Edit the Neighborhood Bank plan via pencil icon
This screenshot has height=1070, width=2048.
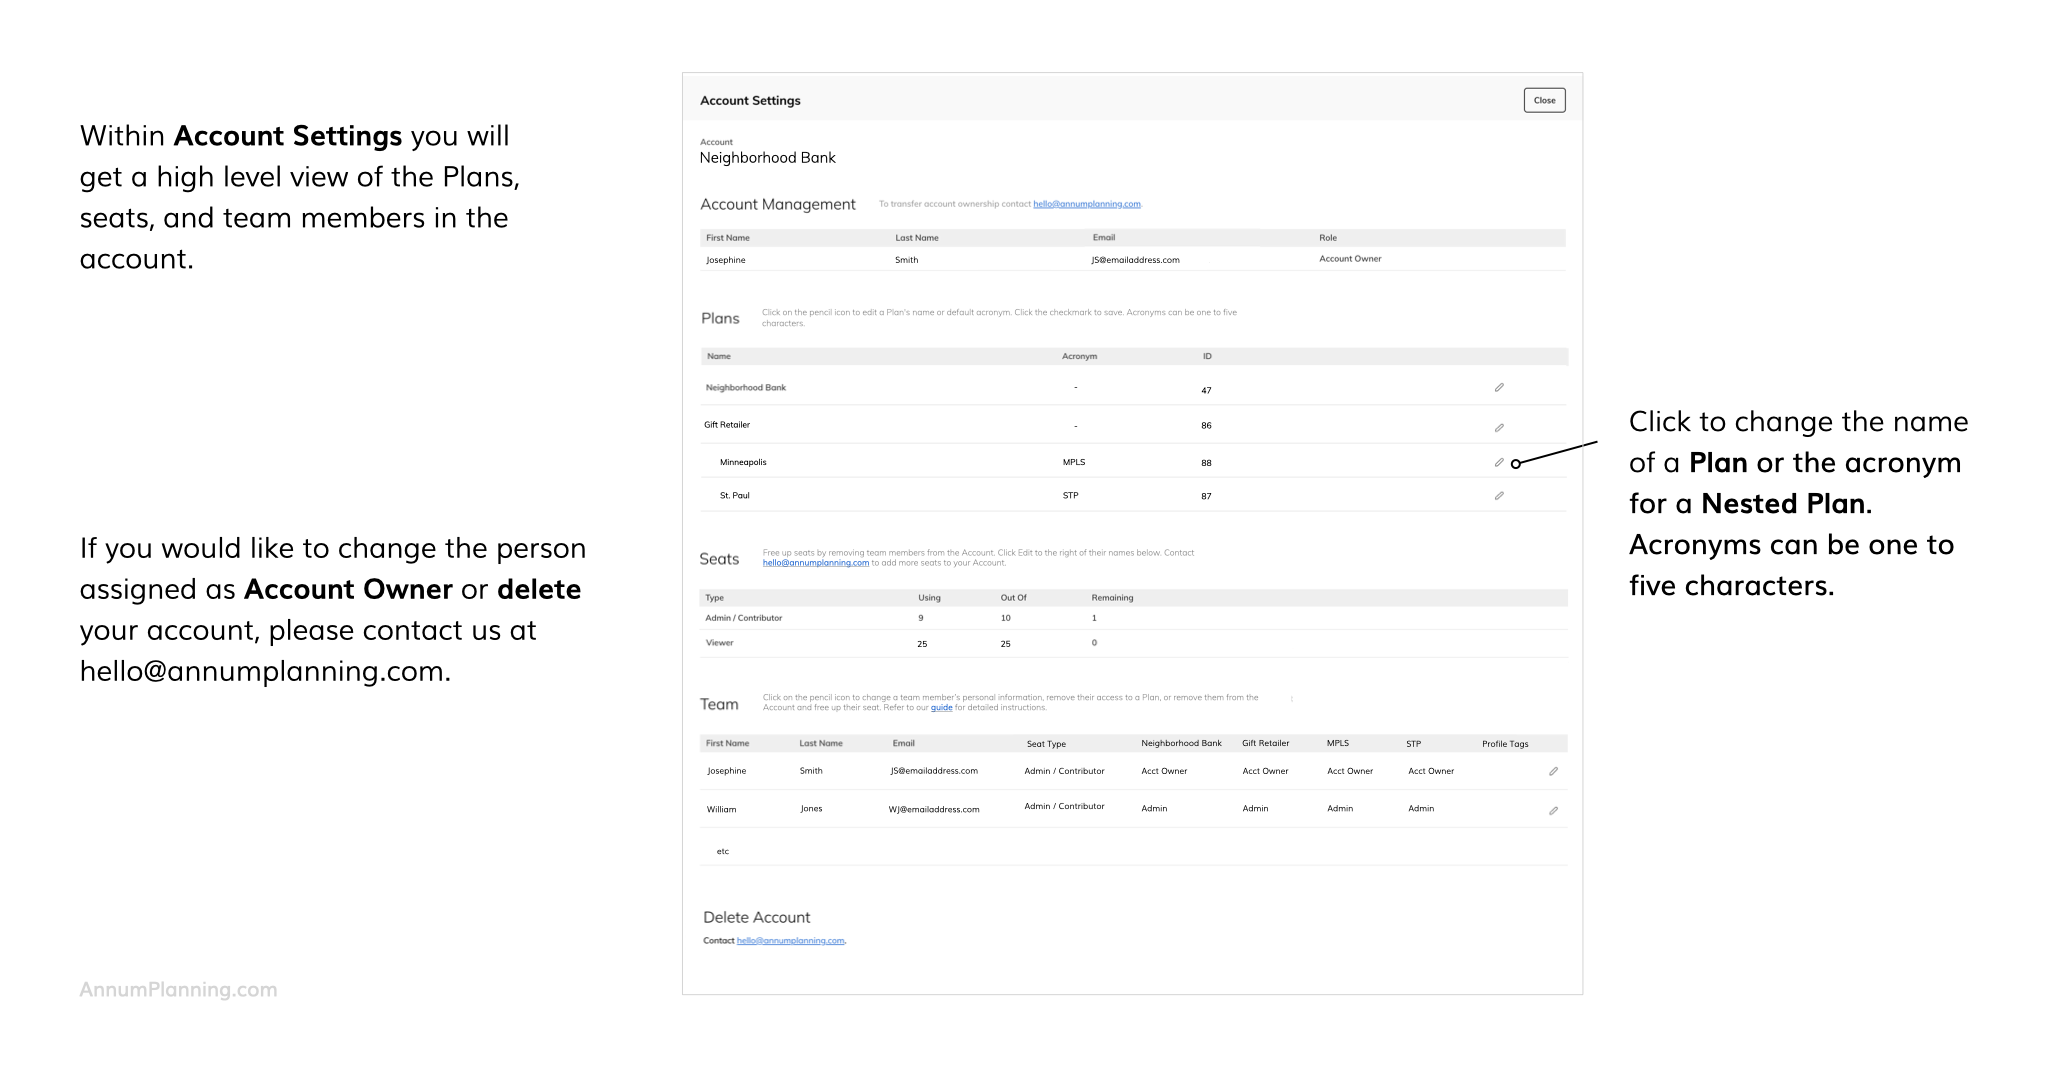pos(1499,388)
